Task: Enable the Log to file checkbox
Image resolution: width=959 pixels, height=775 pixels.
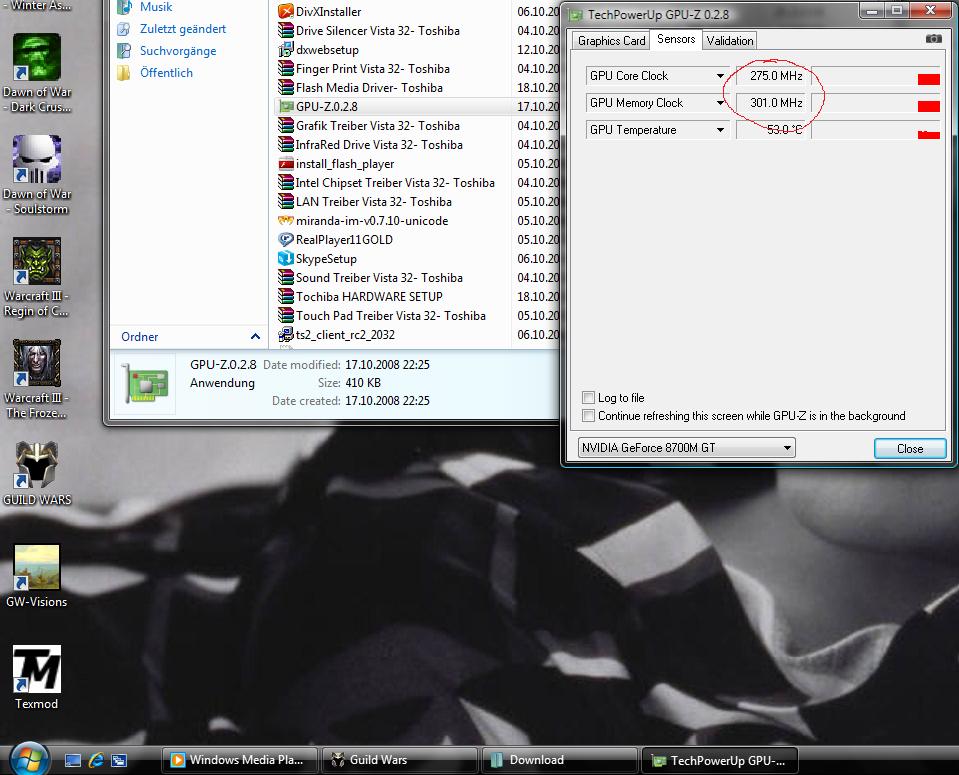Action: pyautogui.click(x=588, y=398)
